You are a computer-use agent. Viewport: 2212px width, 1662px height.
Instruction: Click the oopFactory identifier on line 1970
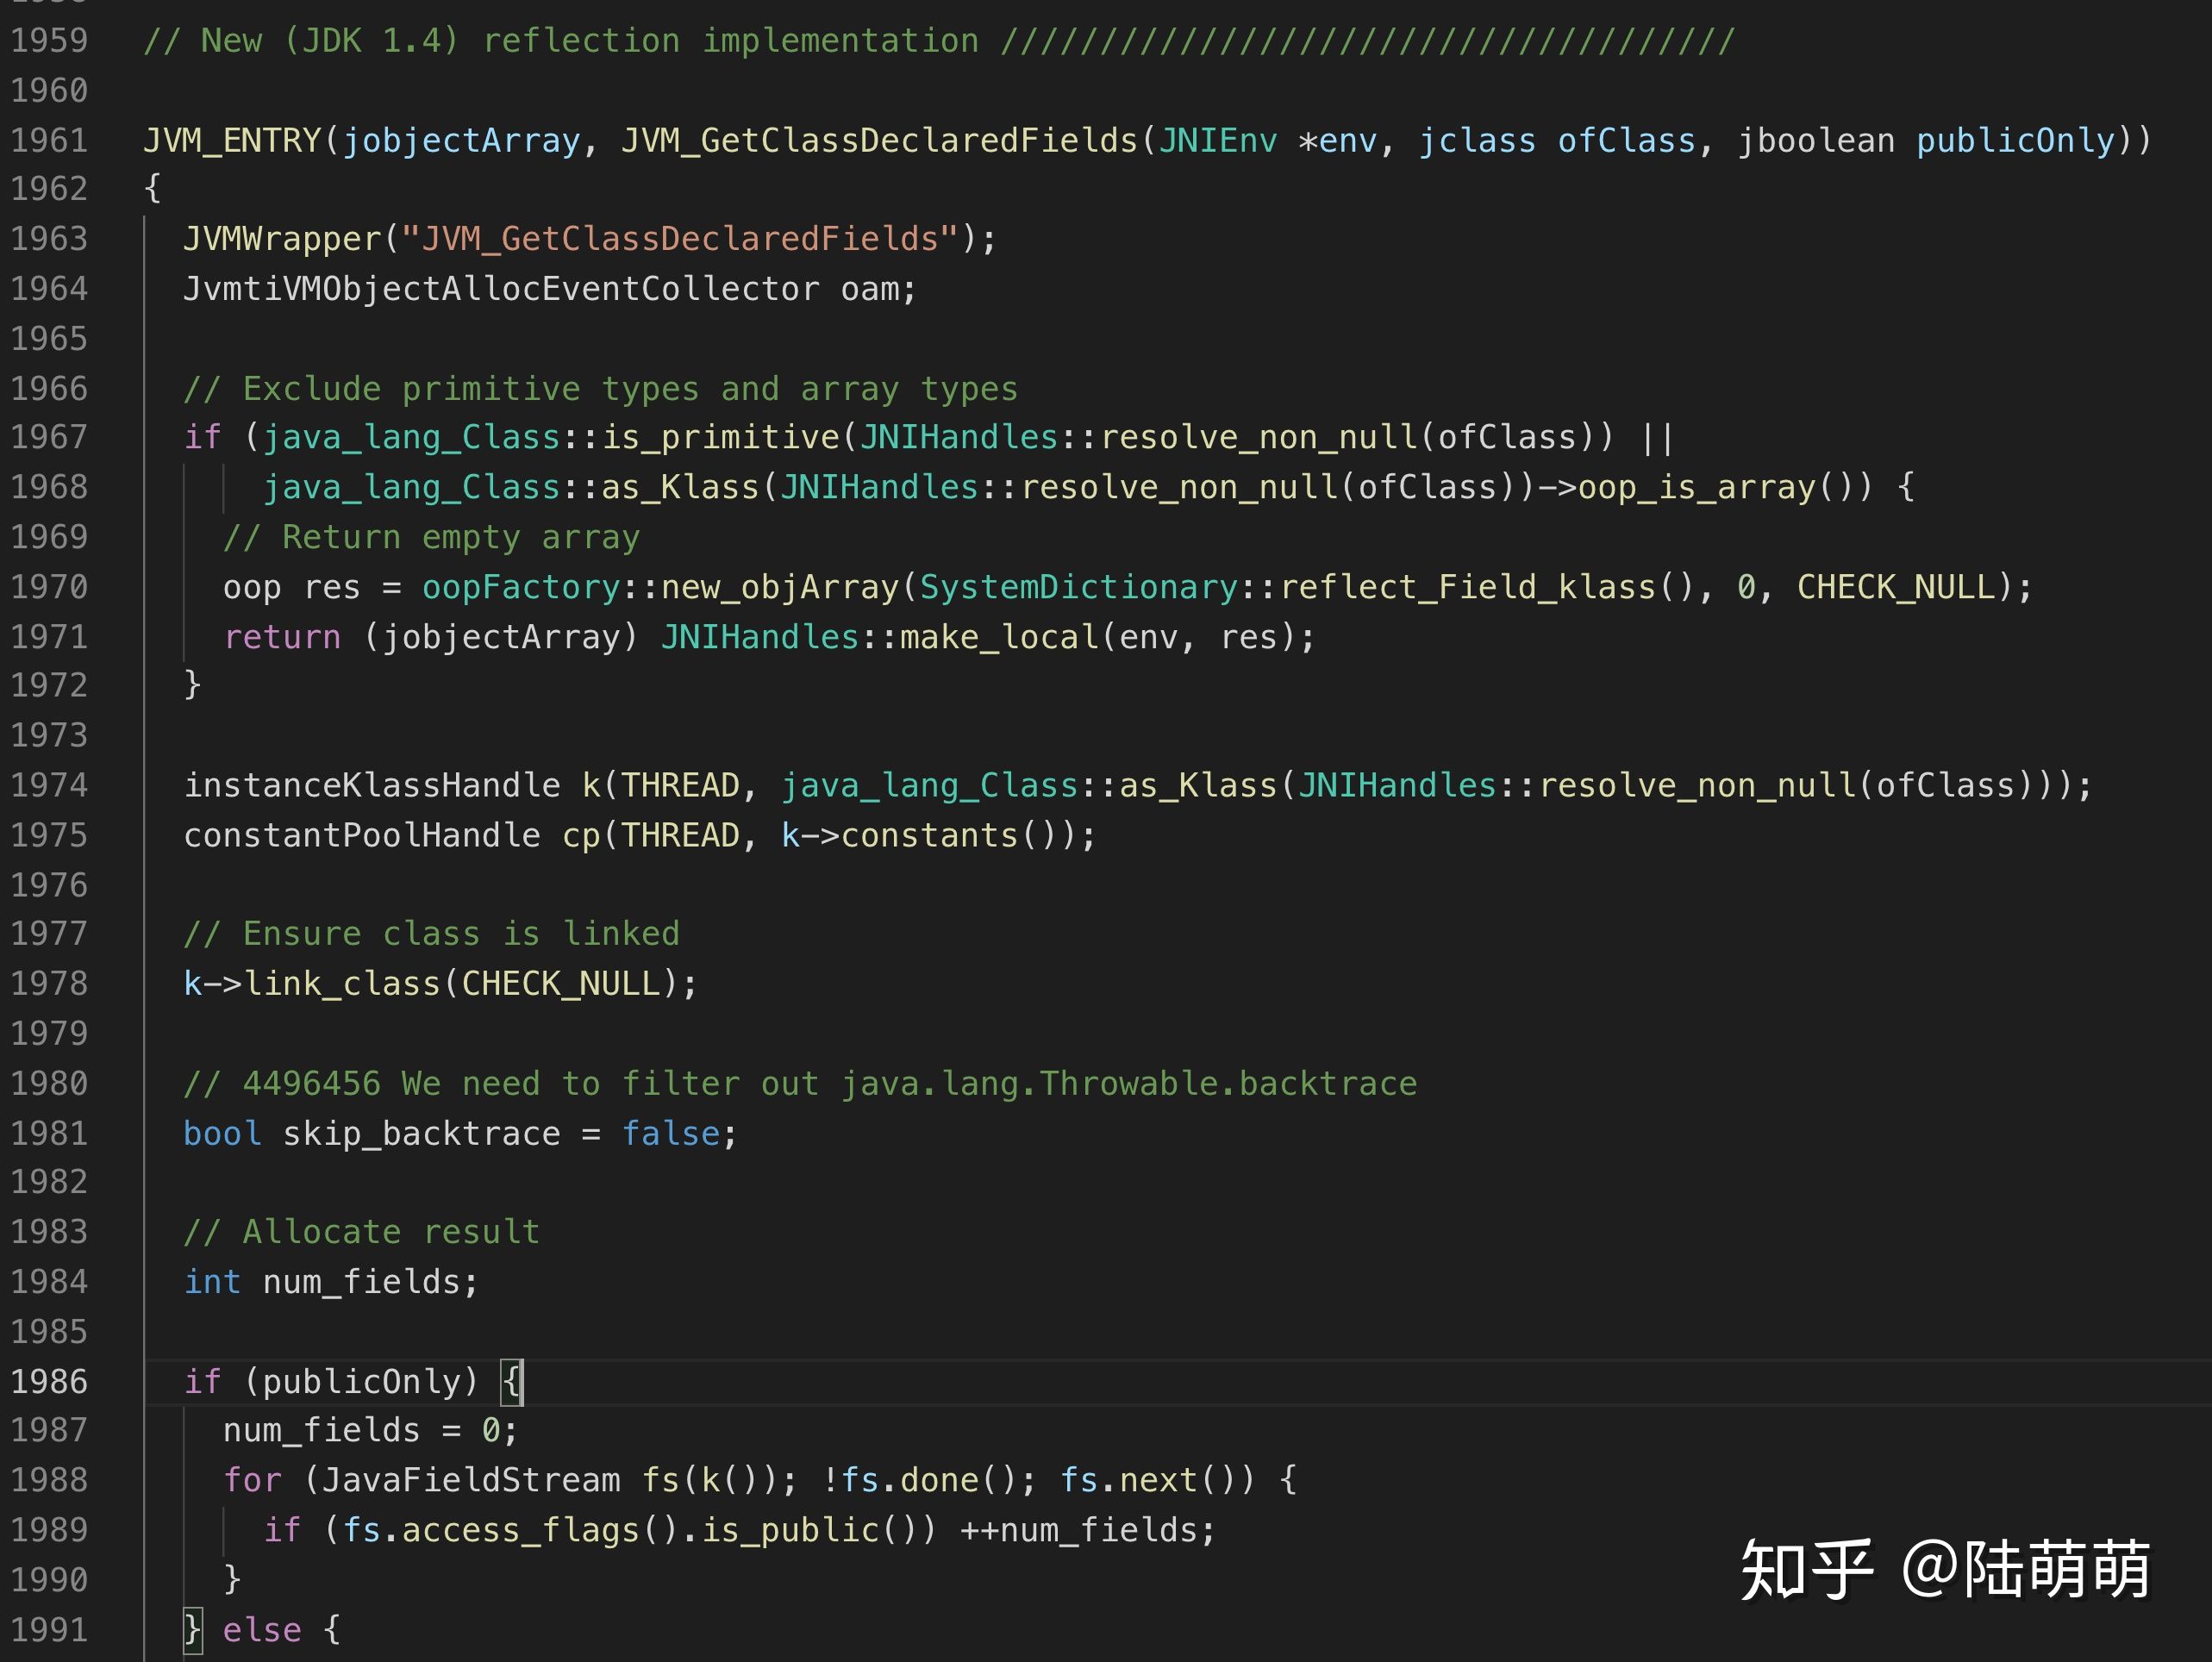click(520, 587)
